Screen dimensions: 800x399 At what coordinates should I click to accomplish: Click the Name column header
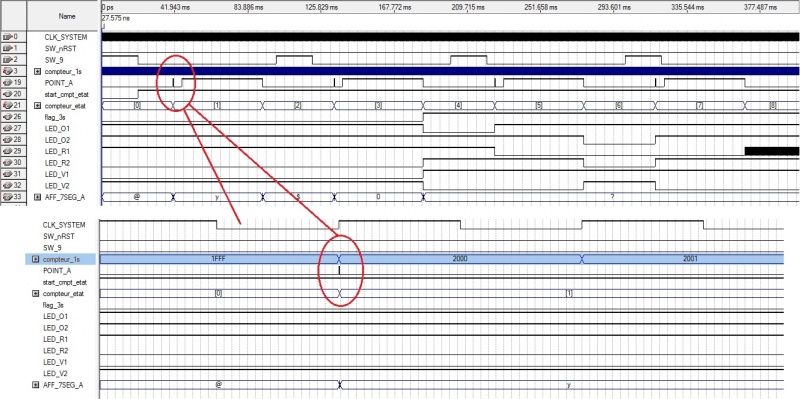click(x=63, y=16)
